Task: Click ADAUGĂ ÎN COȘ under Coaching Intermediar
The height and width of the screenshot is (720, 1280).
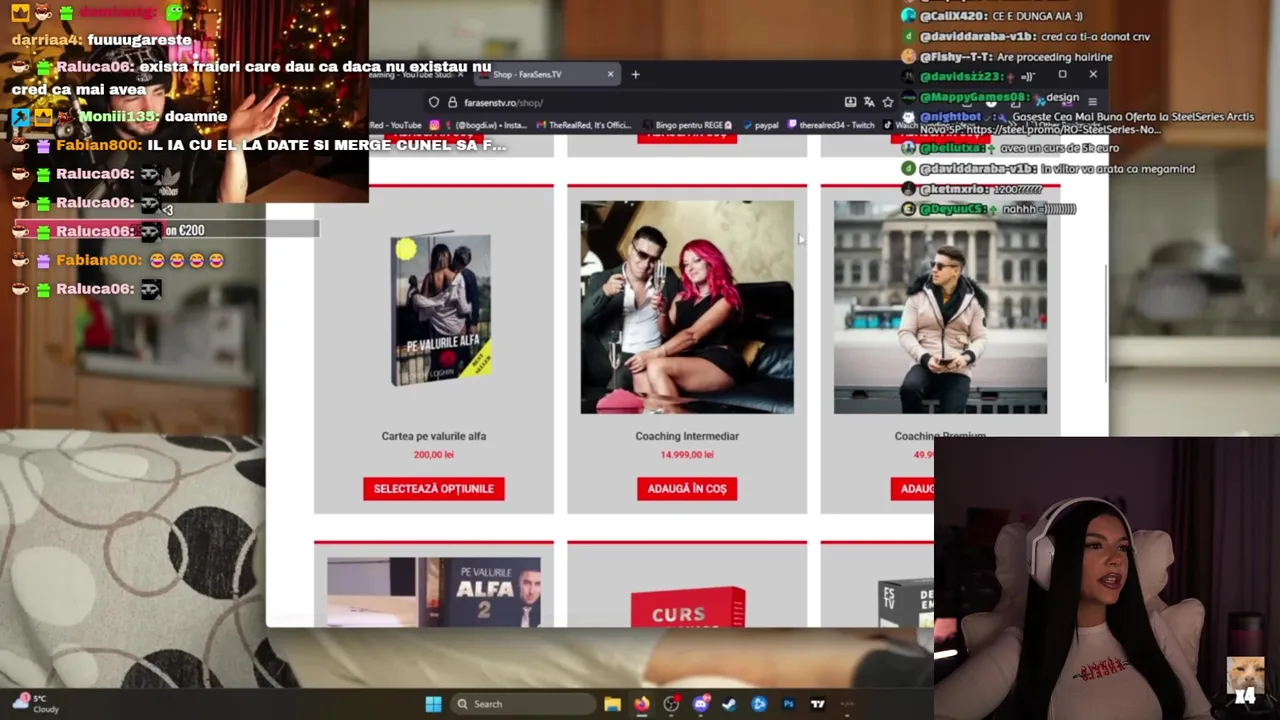Action: [x=686, y=489]
